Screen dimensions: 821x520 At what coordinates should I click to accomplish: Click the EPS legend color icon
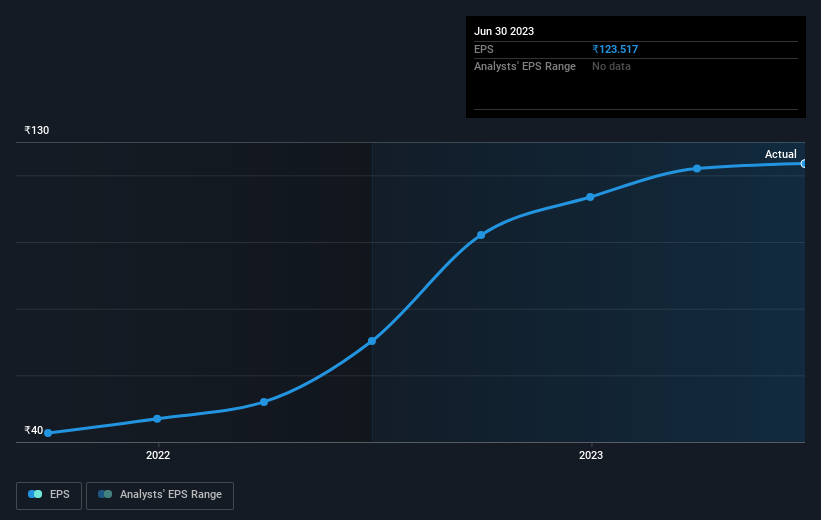point(35,494)
